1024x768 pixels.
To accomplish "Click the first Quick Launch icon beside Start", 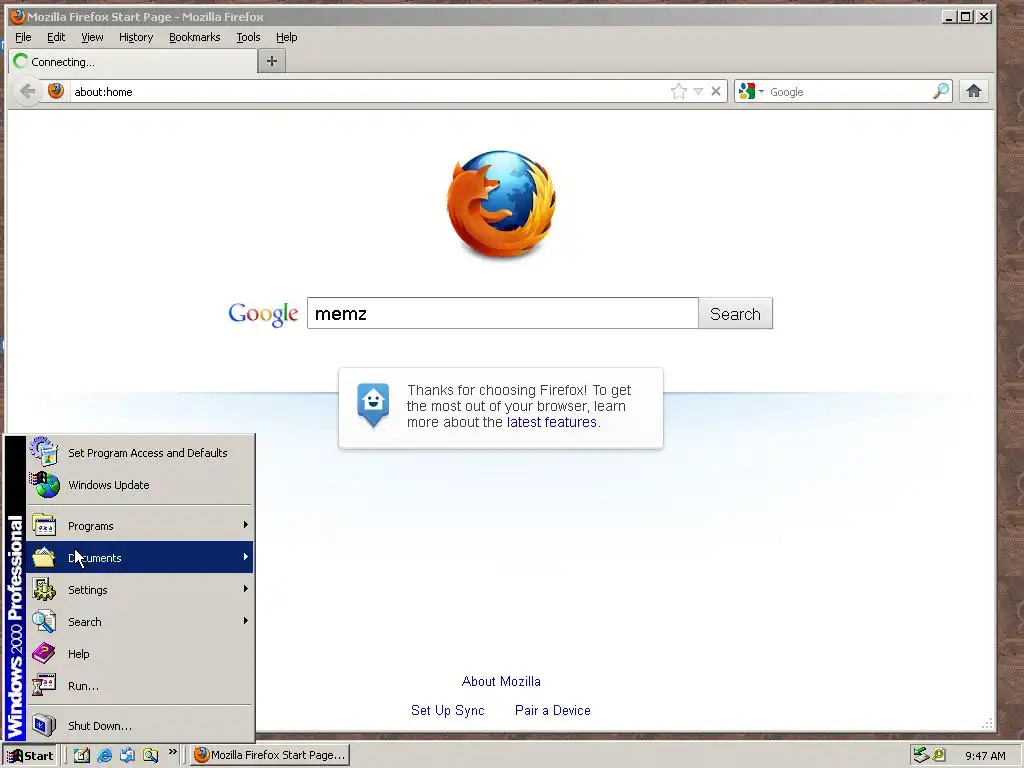I will [x=82, y=755].
